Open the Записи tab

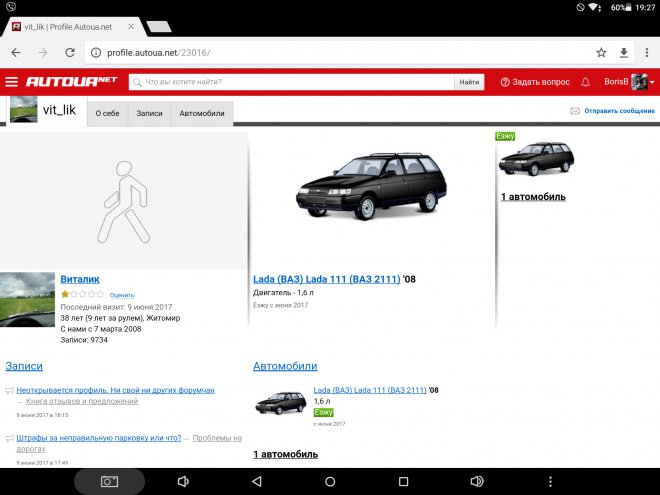[x=149, y=114]
